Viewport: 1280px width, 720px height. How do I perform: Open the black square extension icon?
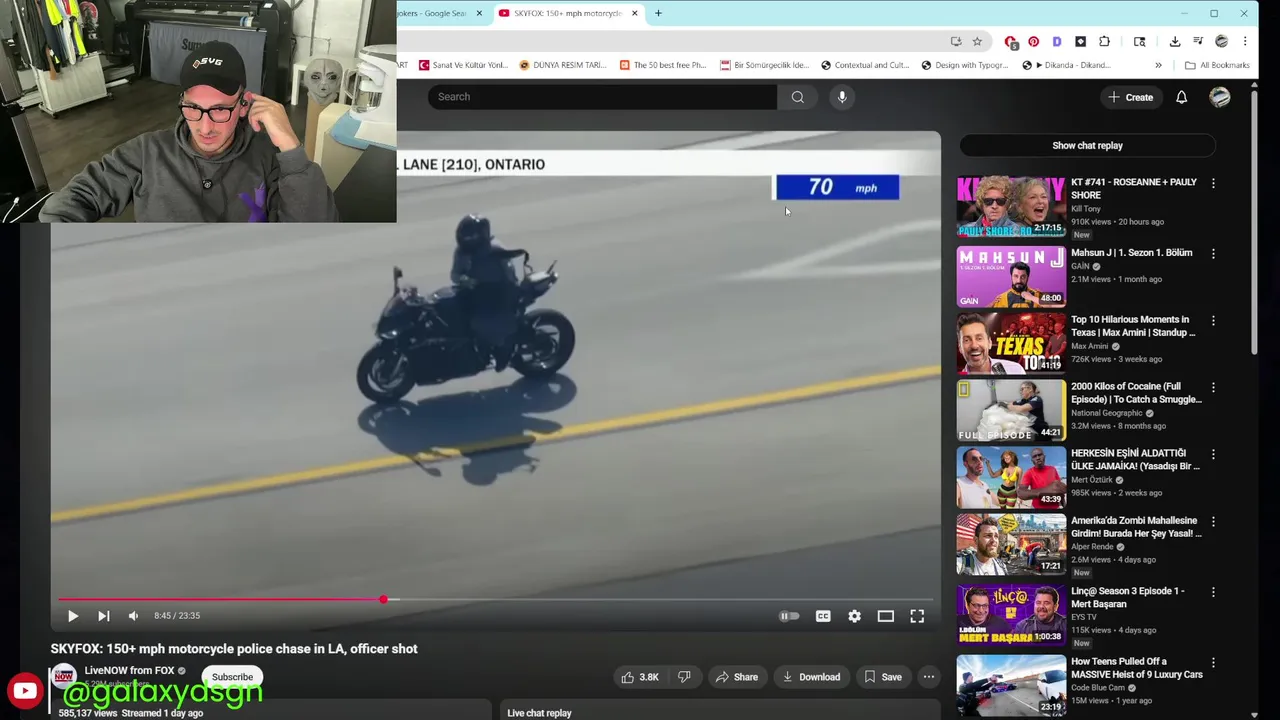click(x=1080, y=41)
